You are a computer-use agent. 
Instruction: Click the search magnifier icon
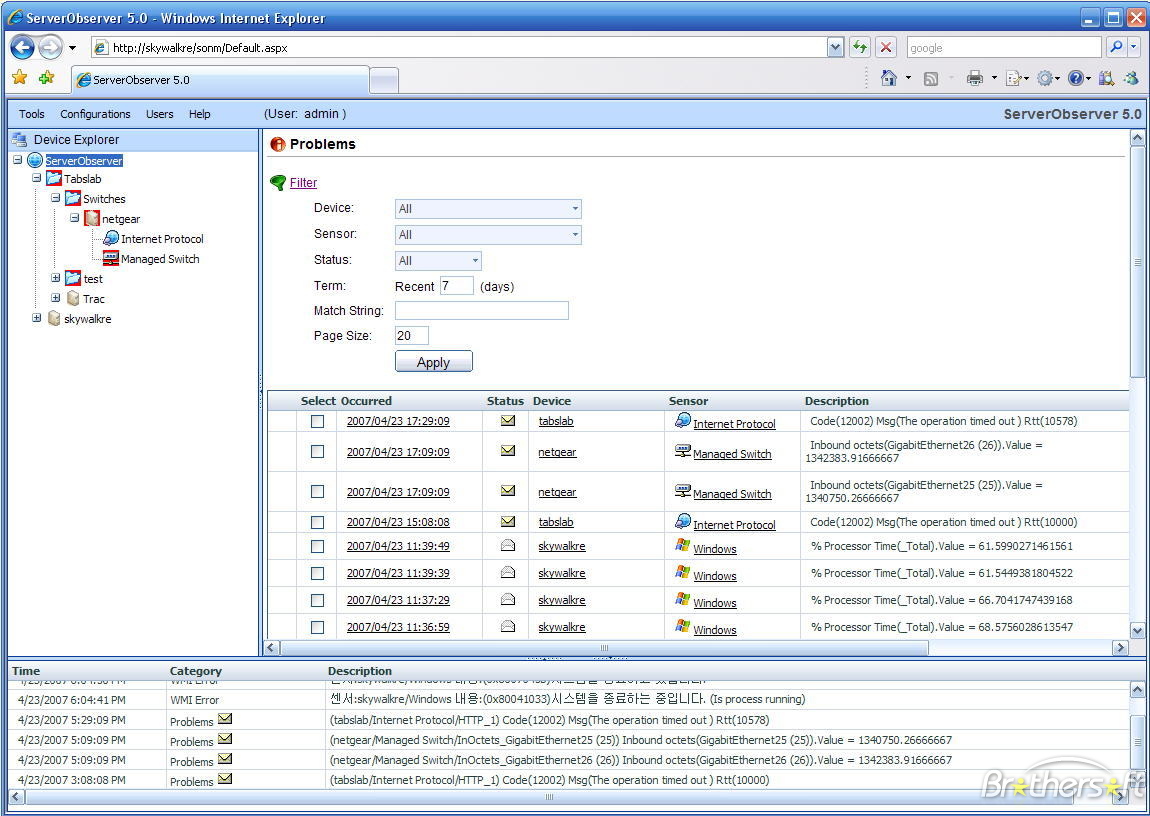[x=1116, y=48]
